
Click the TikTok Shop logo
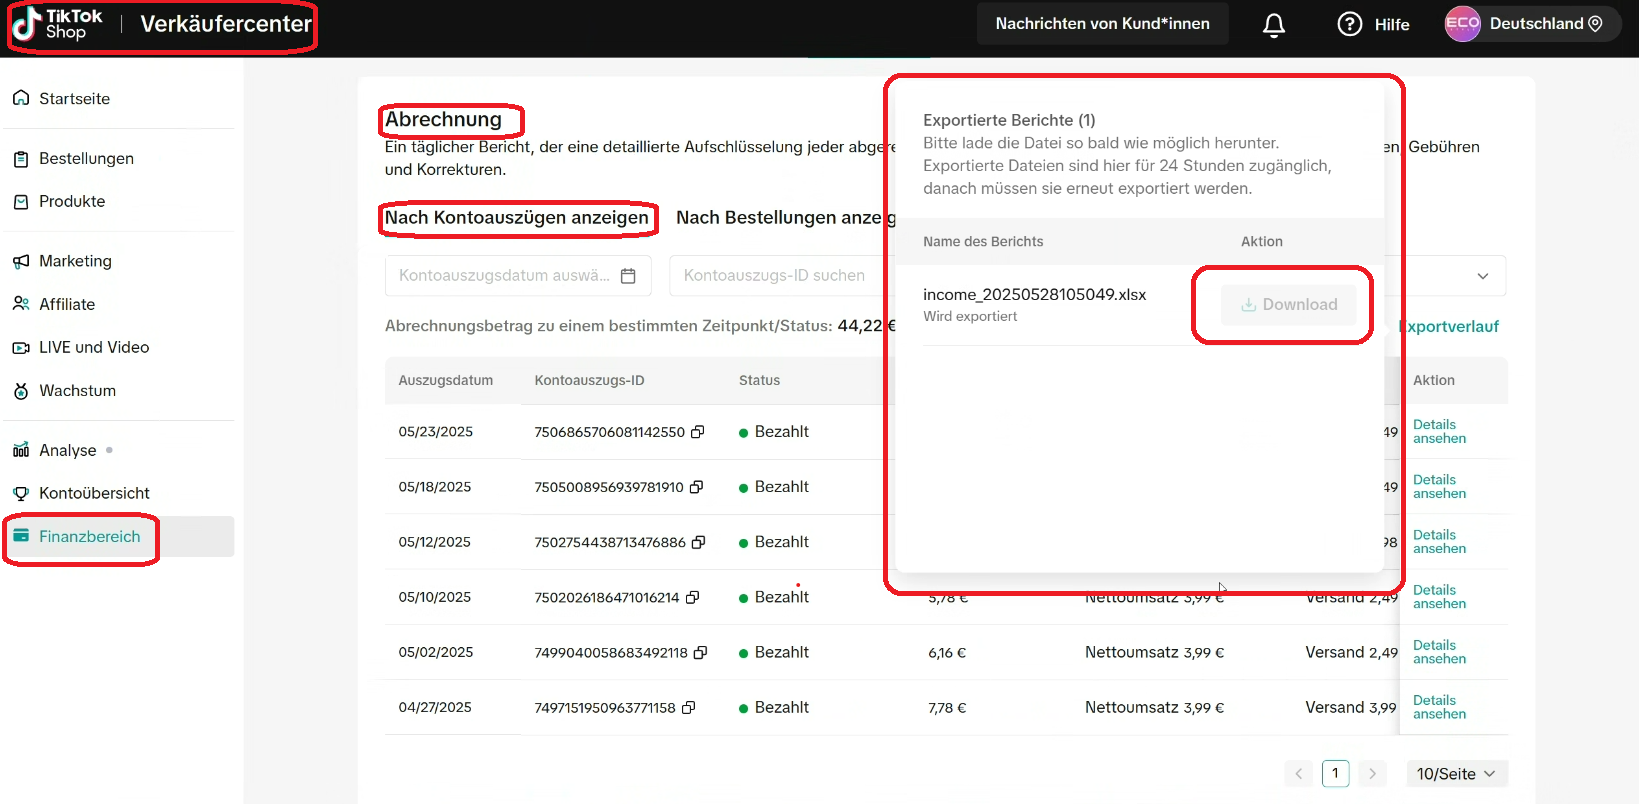coord(58,24)
